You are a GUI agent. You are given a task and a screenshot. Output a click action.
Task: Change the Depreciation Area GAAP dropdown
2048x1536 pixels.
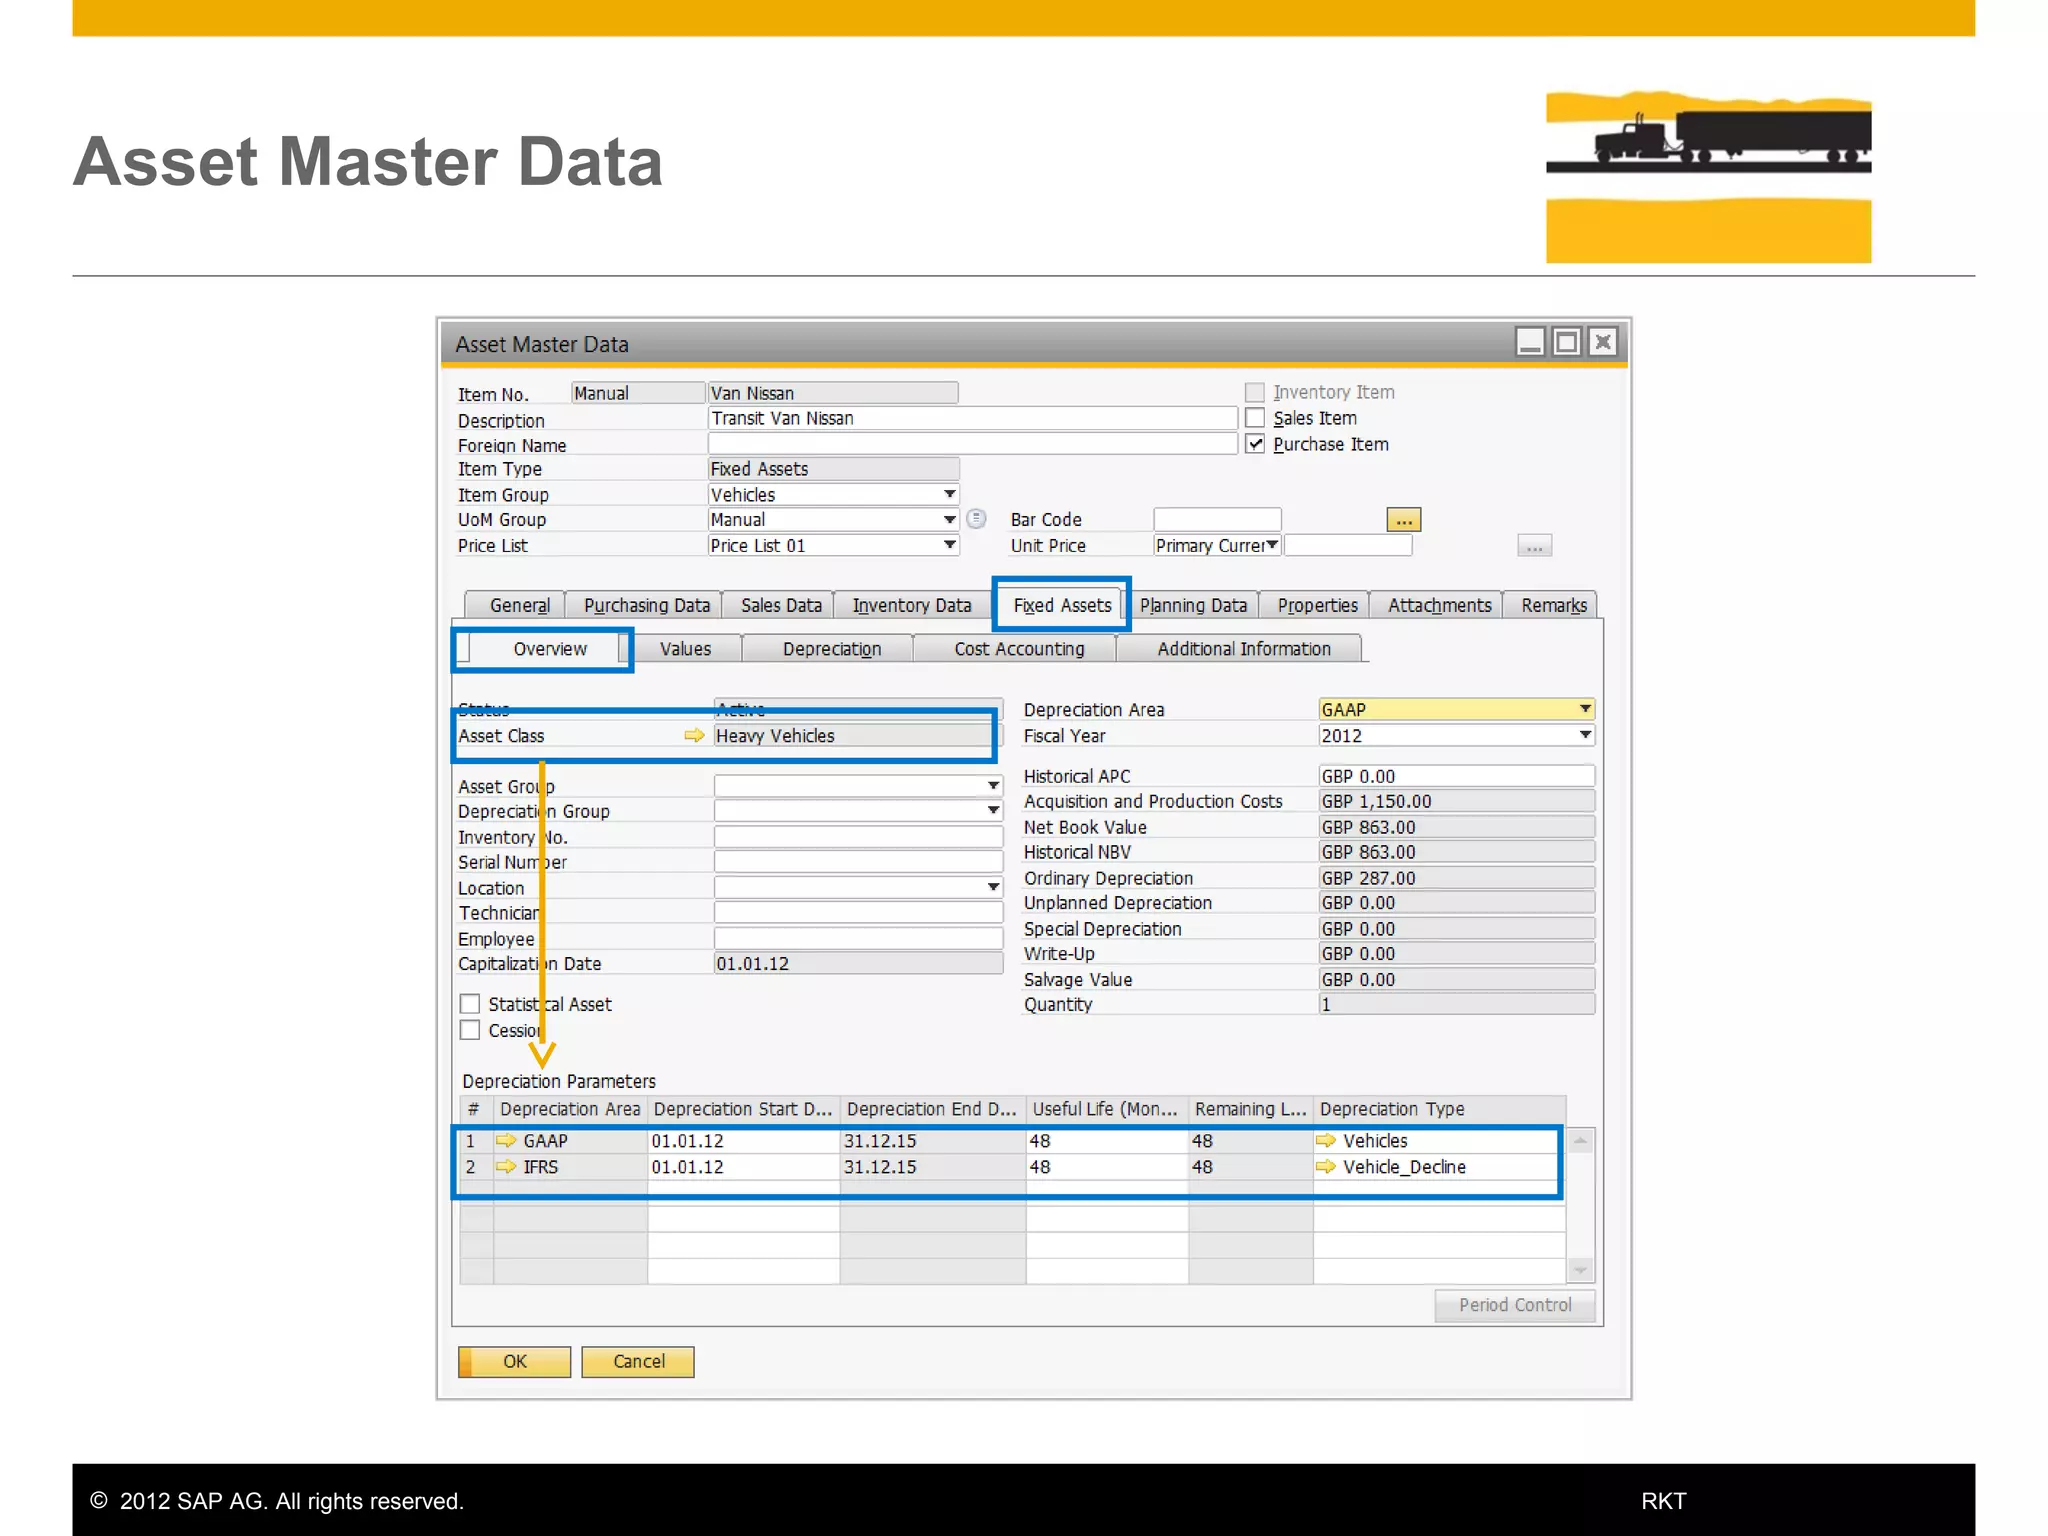[1584, 709]
